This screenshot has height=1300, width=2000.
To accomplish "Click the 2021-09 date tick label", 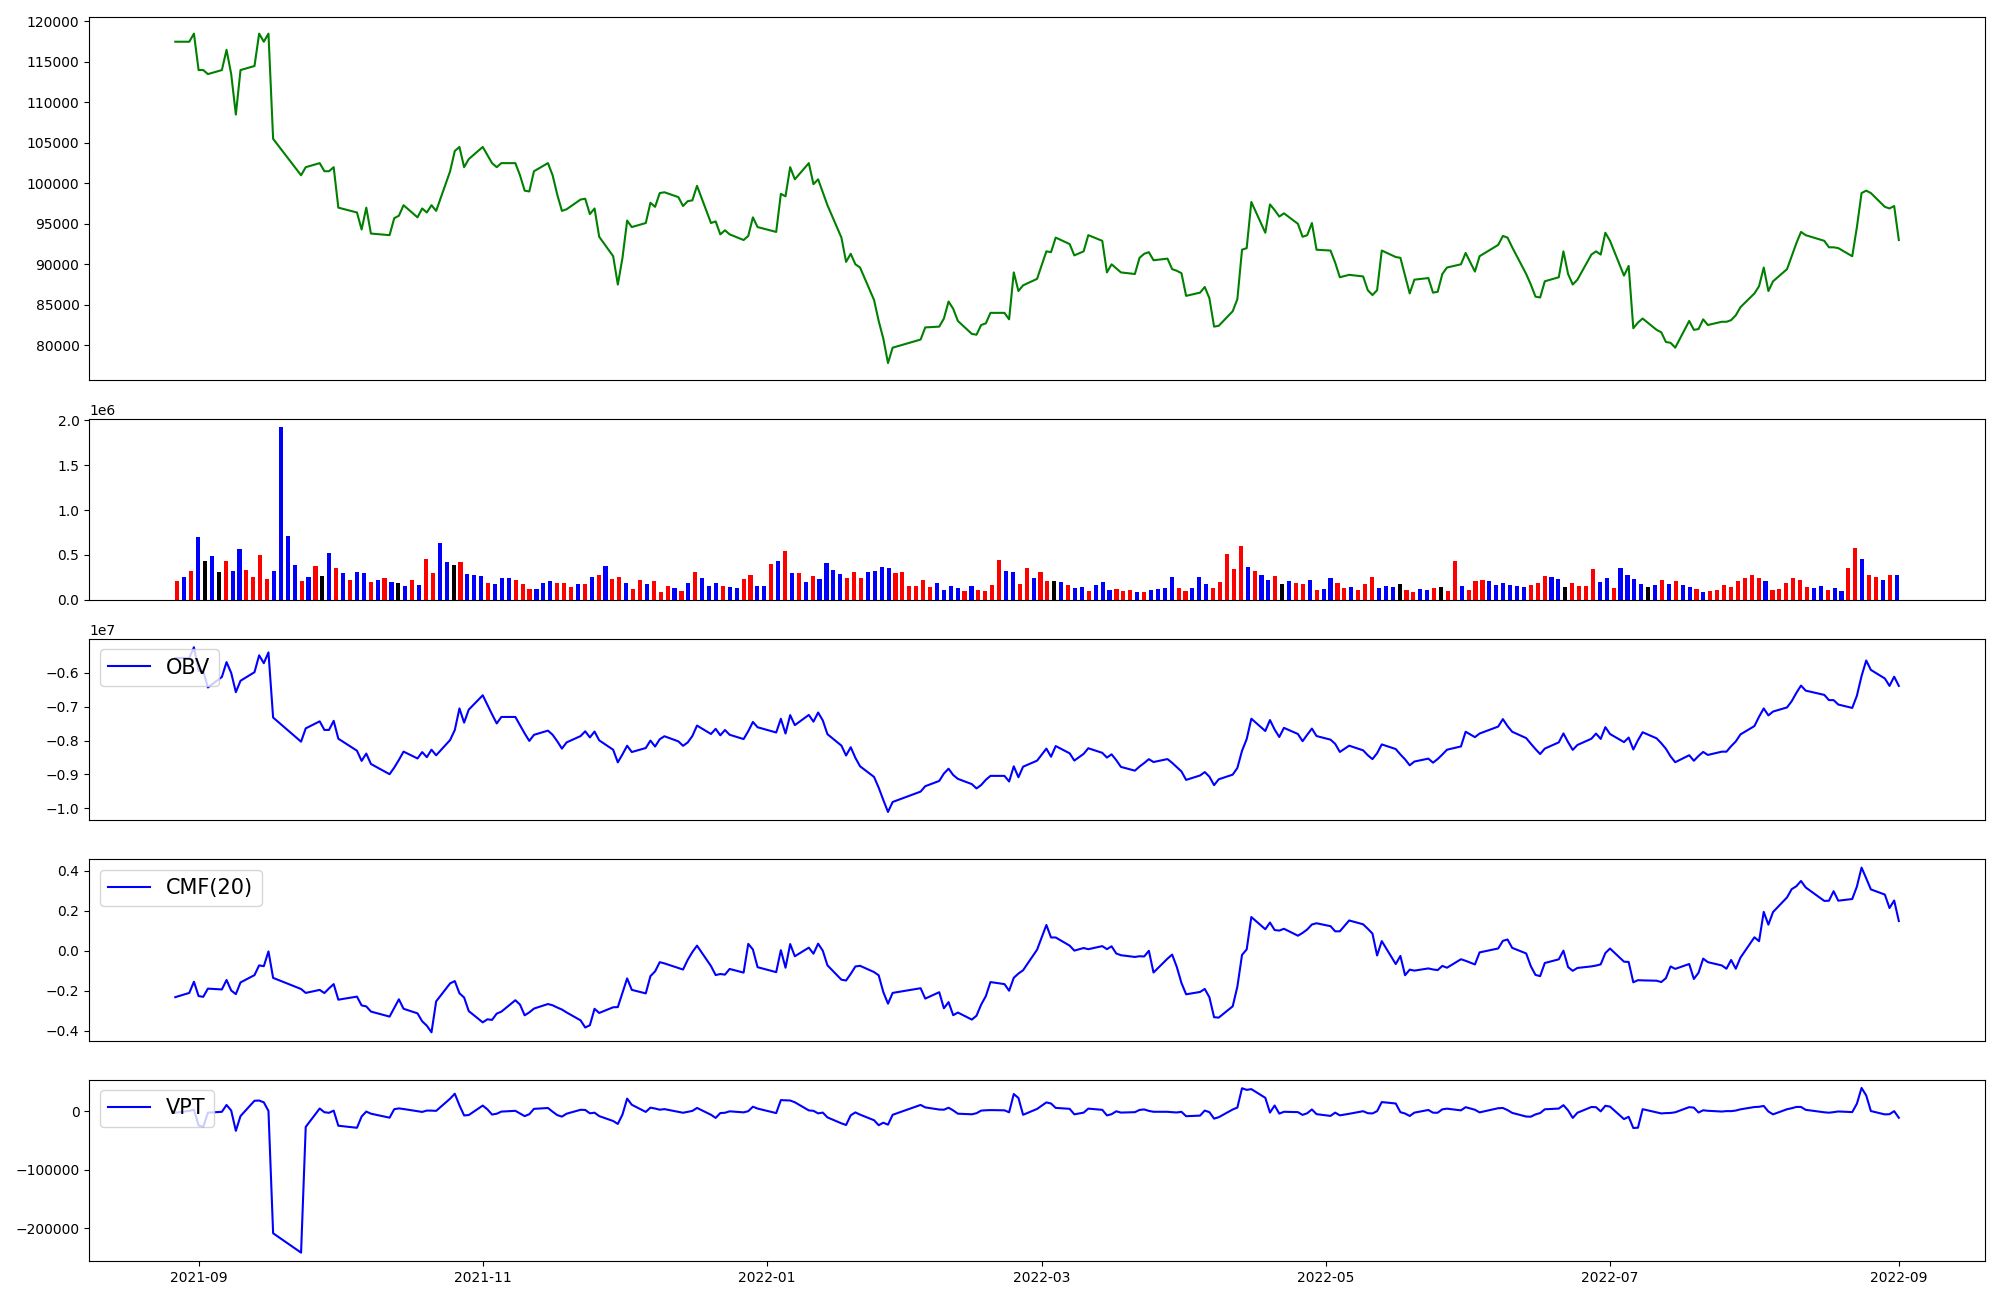I will [199, 1277].
